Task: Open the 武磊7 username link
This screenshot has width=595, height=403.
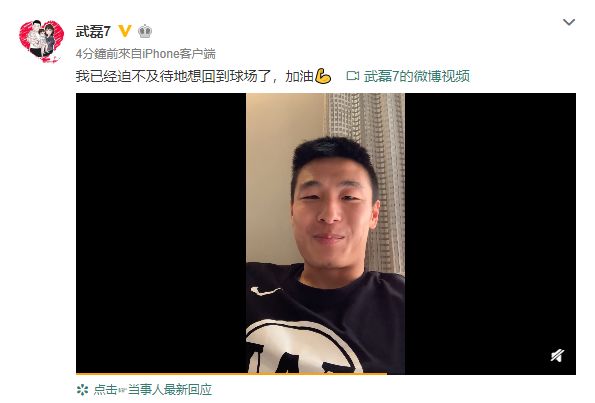Action: [93, 31]
